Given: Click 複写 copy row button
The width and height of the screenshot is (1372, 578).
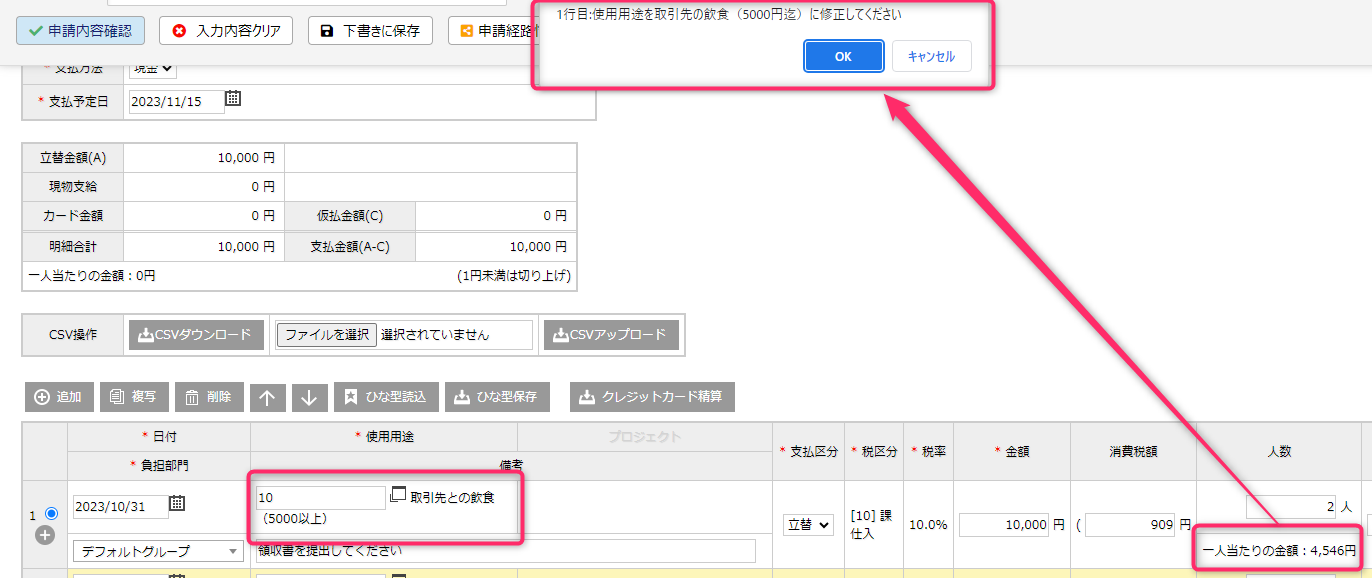Looking at the screenshot, I should (134, 397).
